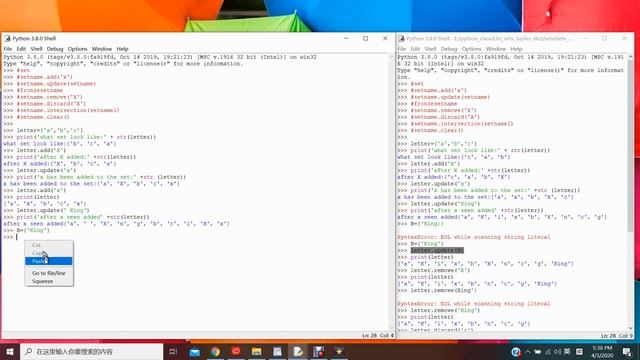Choose Paste from the context menu

[49, 261]
